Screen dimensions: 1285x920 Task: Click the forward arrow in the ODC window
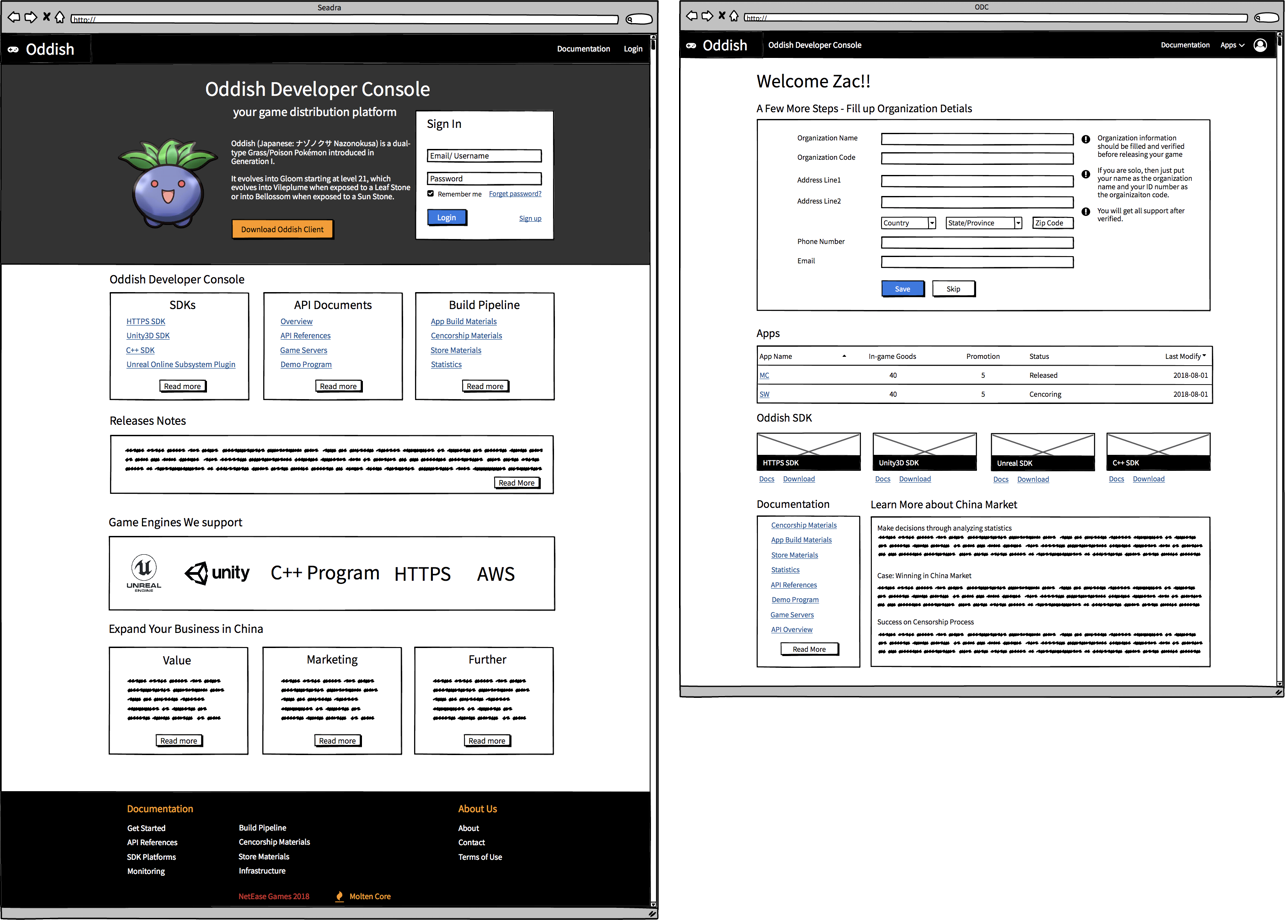pos(707,16)
